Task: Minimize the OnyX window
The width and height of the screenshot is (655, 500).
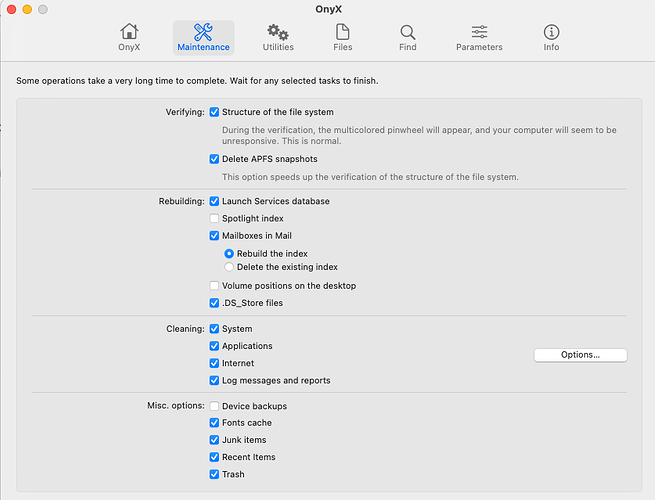Action: coord(27,9)
